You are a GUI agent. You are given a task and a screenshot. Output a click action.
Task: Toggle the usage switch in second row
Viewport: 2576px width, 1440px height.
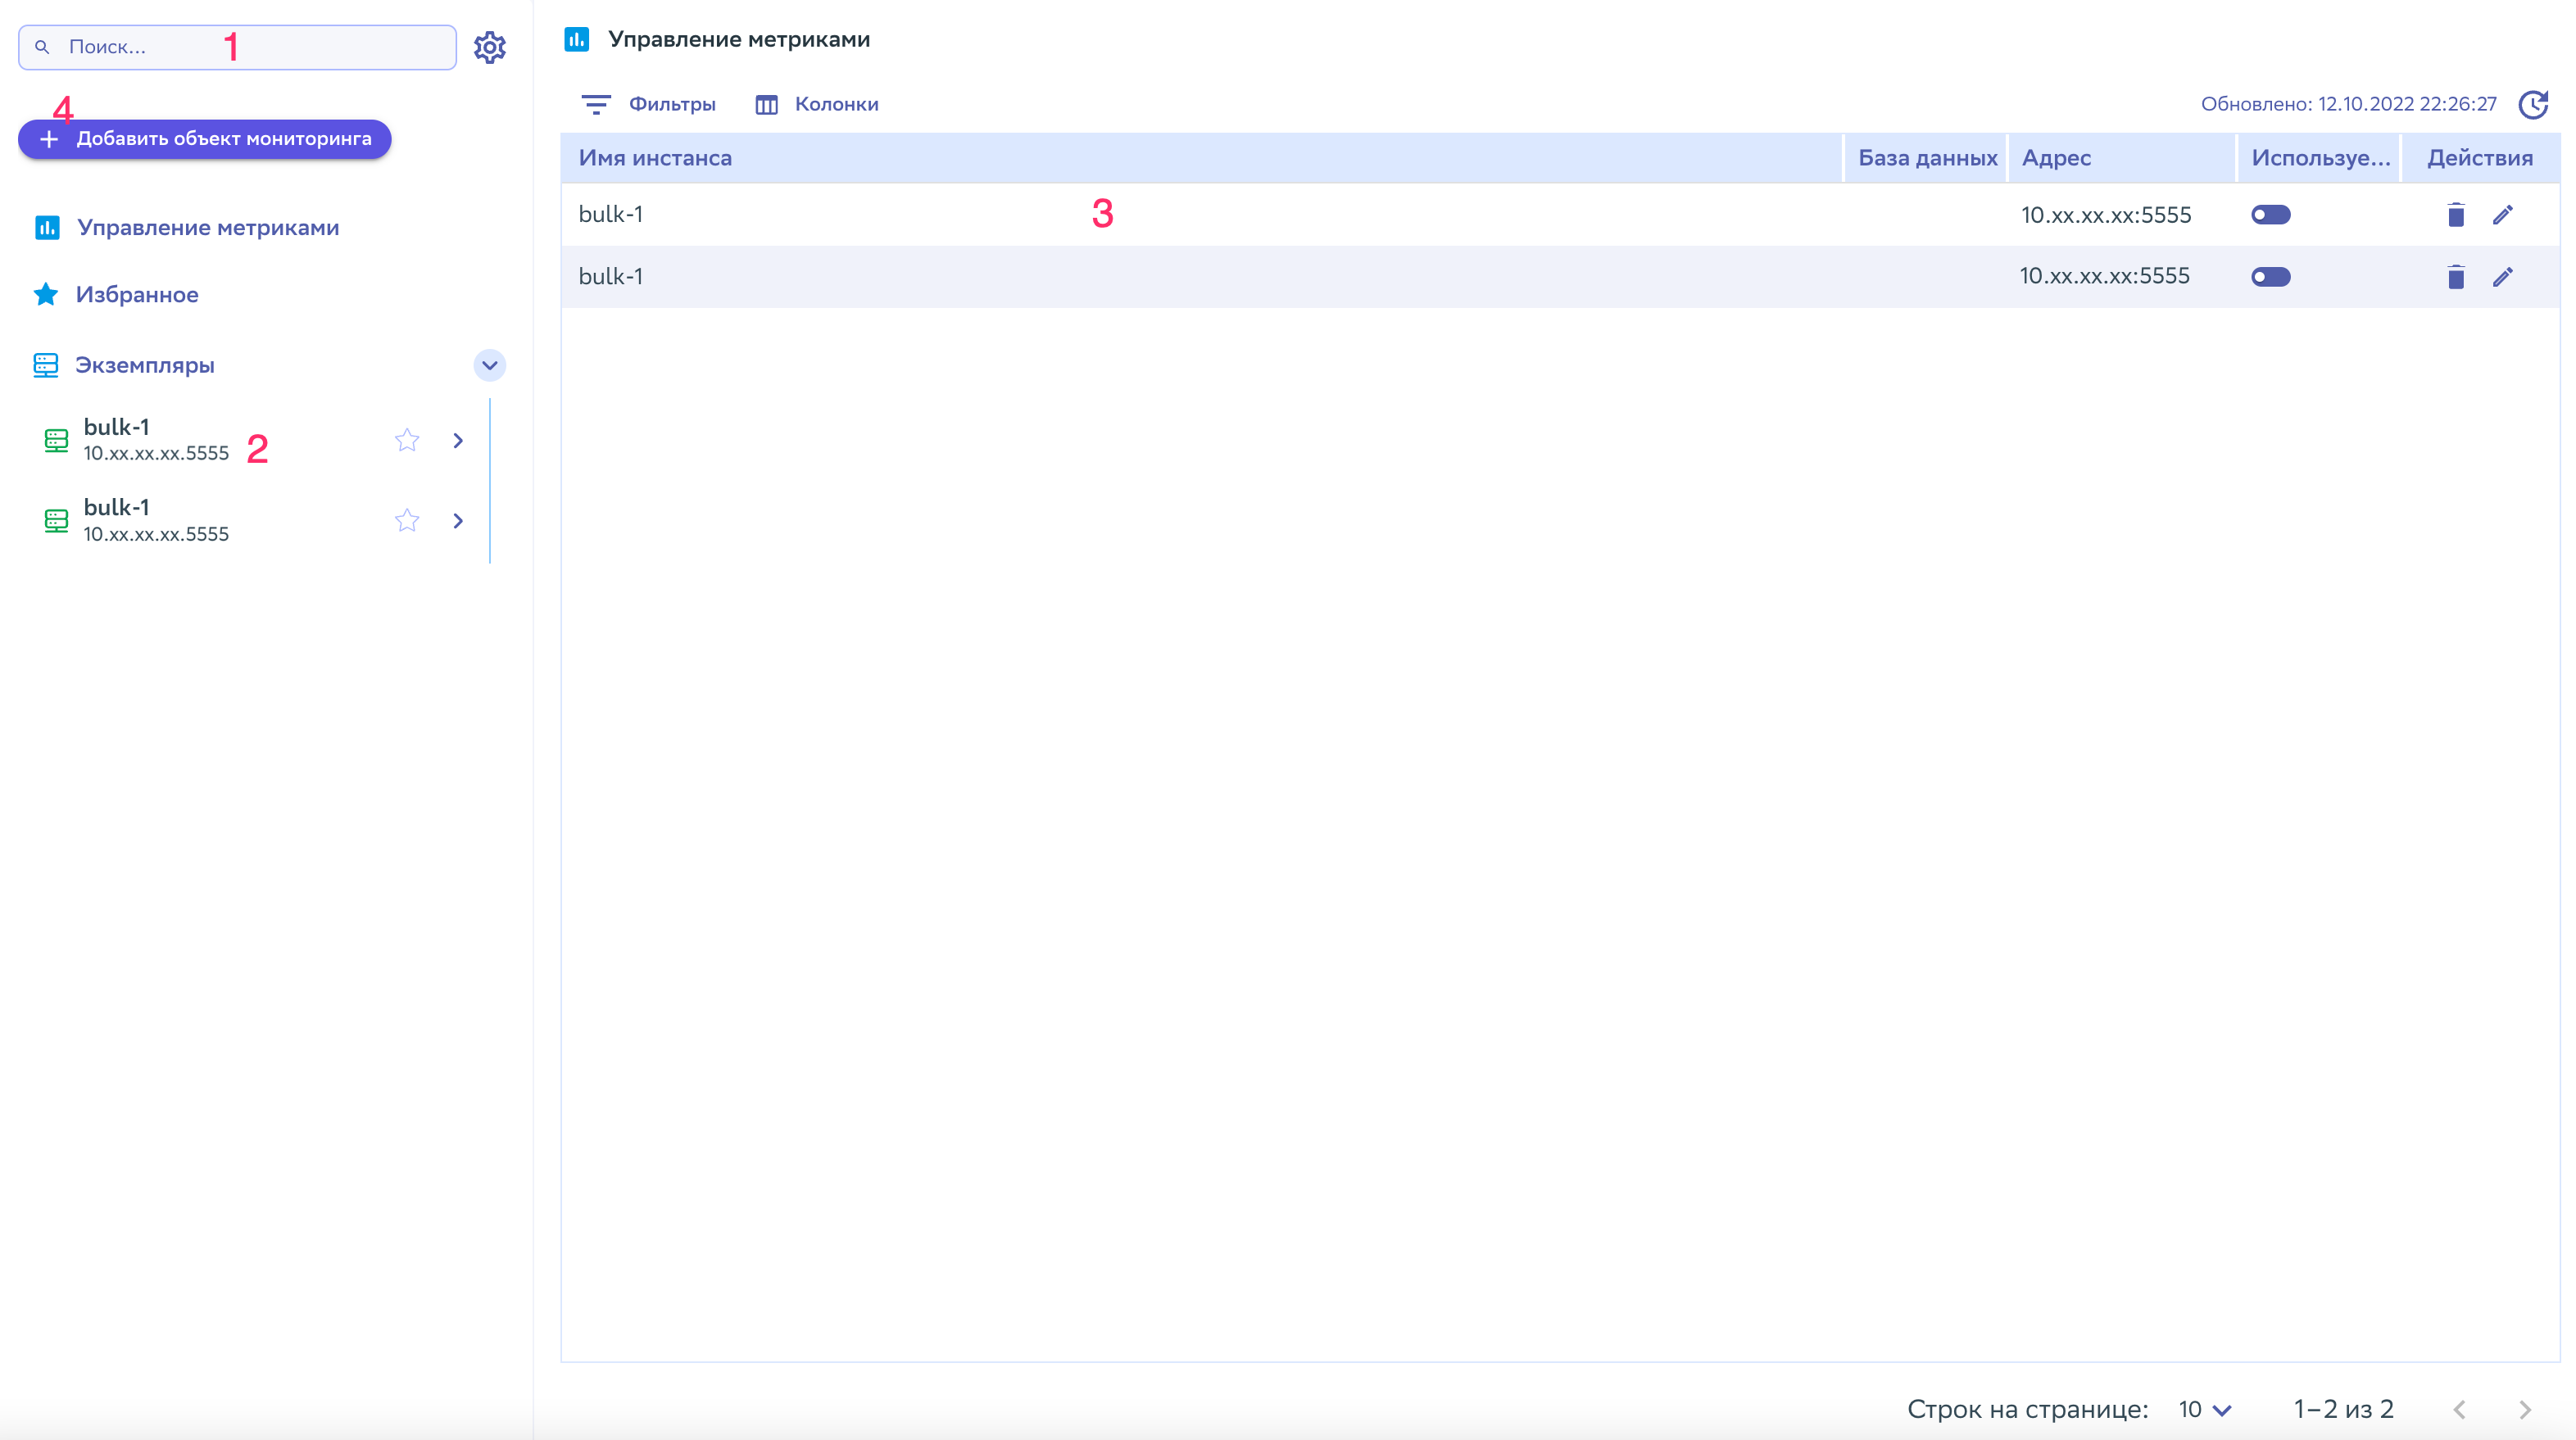tap(2270, 277)
